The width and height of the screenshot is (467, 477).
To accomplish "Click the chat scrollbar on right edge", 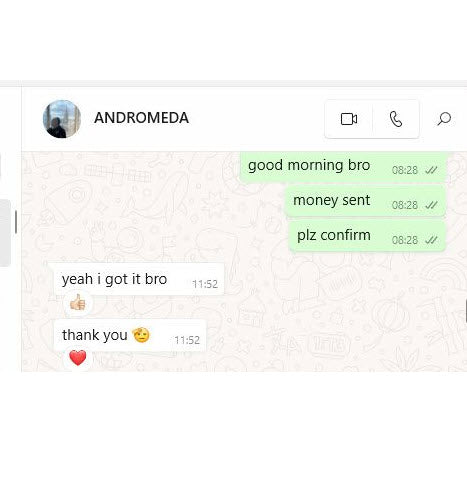I will (x=466, y=310).
